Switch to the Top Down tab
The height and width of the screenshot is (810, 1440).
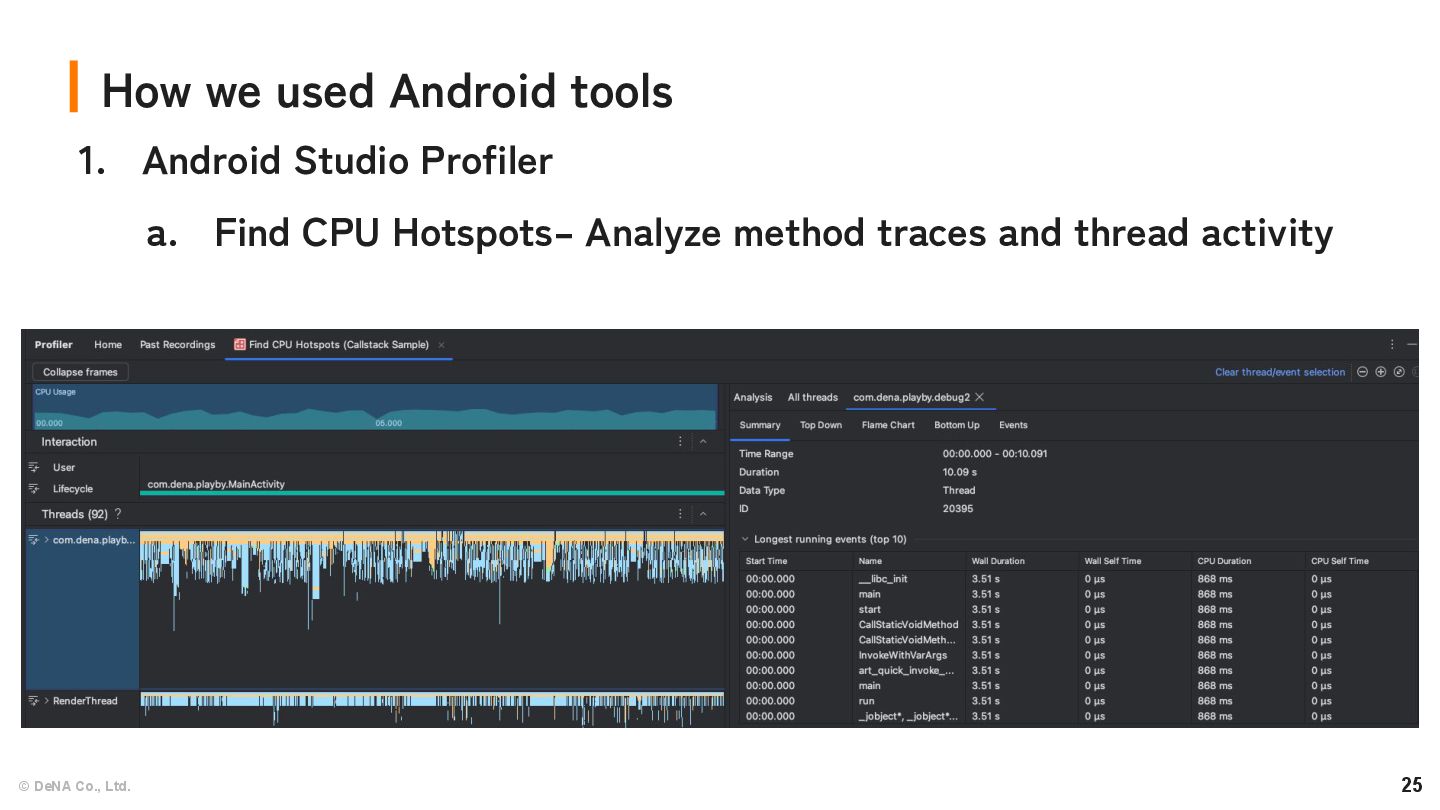point(821,425)
